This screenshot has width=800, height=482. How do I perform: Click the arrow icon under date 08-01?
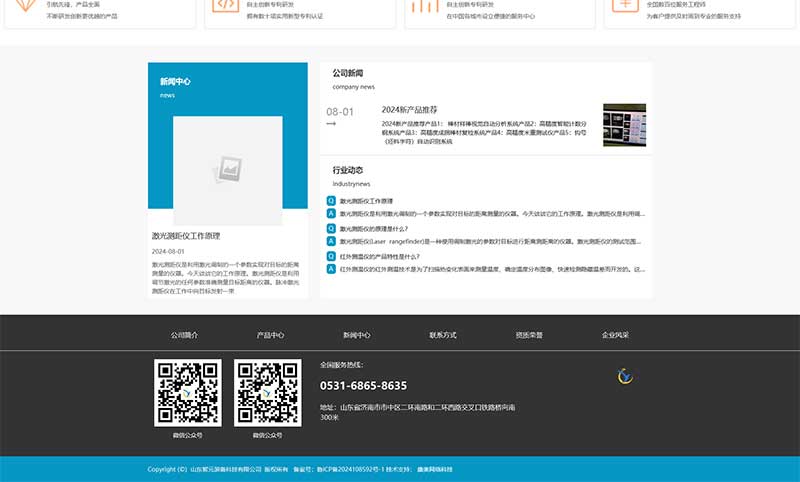click(332, 124)
